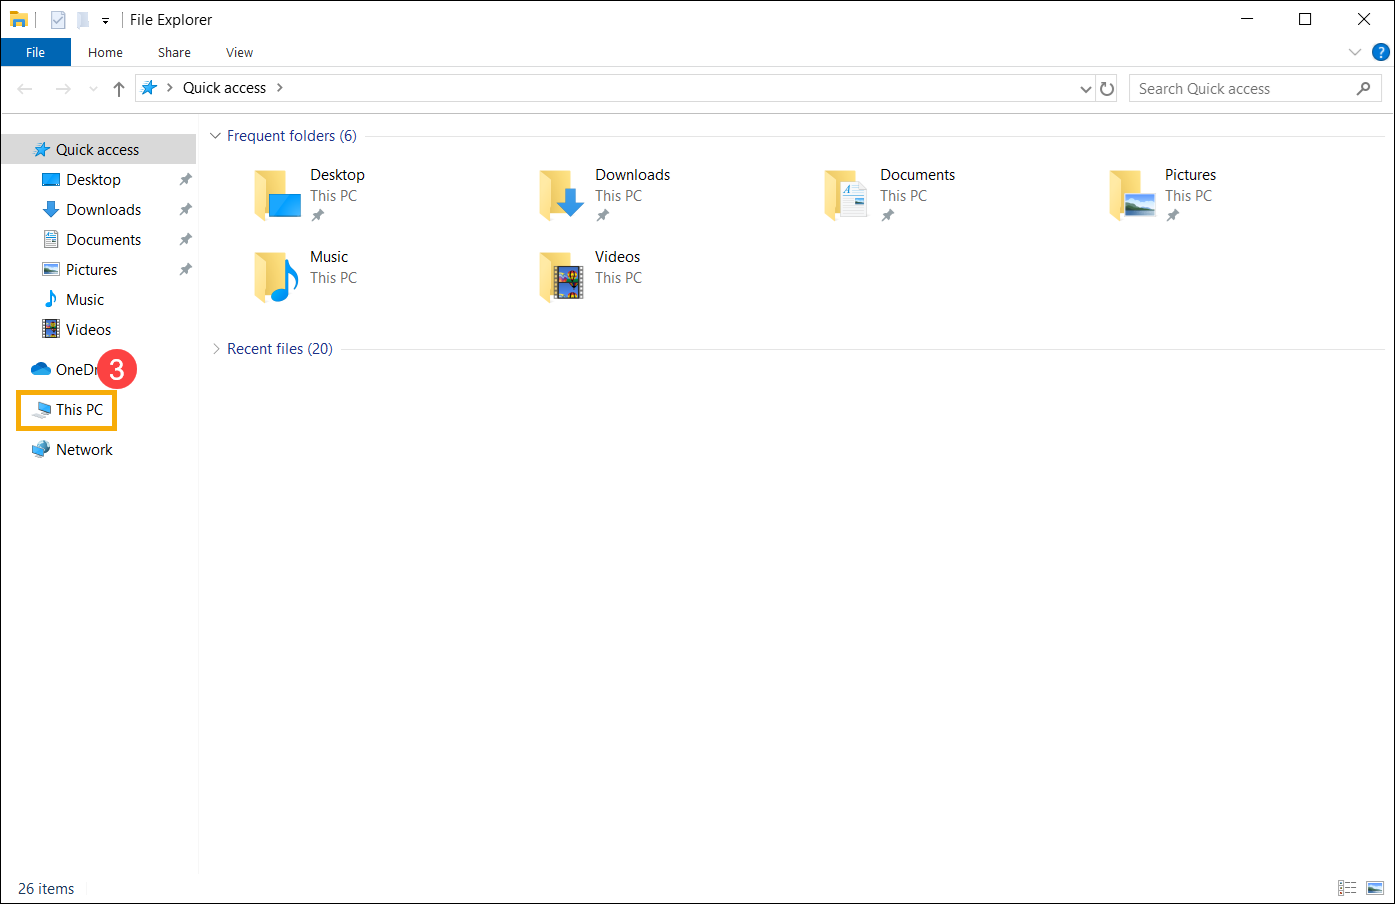The height and width of the screenshot is (904, 1395).
Task: Click the OneDrive cloud icon
Action: click(41, 369)
